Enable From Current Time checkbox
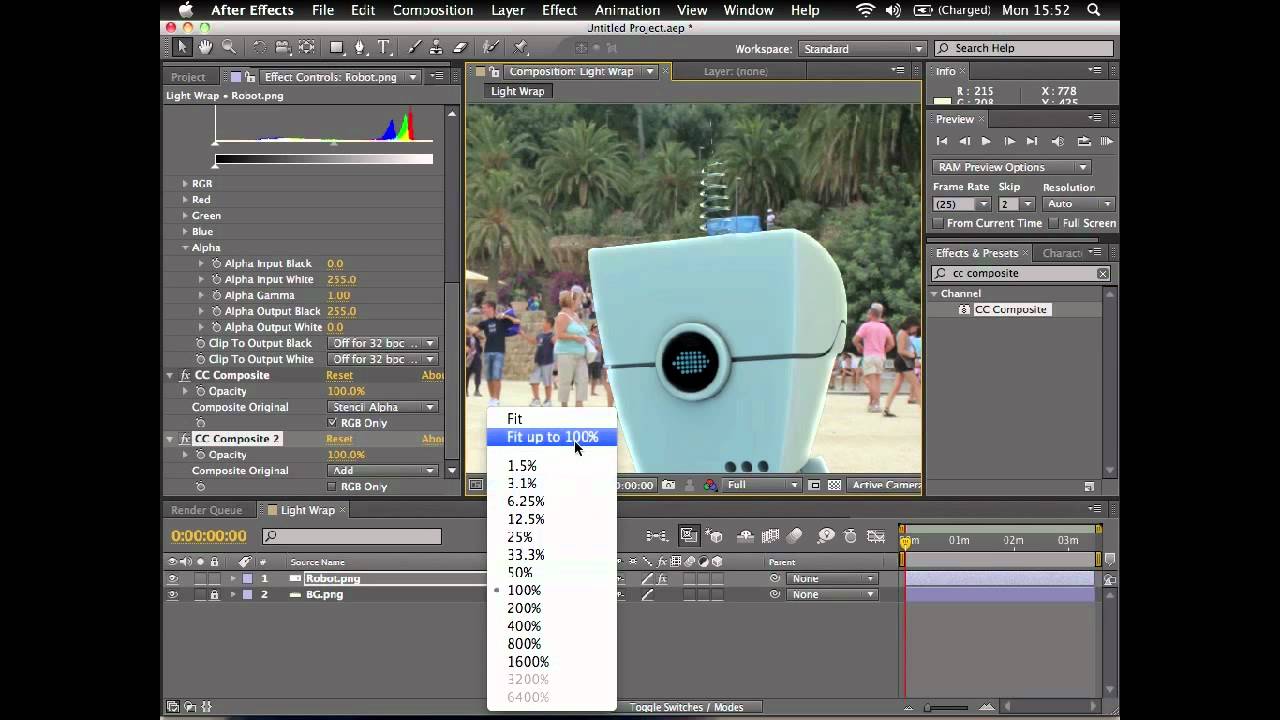The image size is (1280, 720). click(938, 223)
